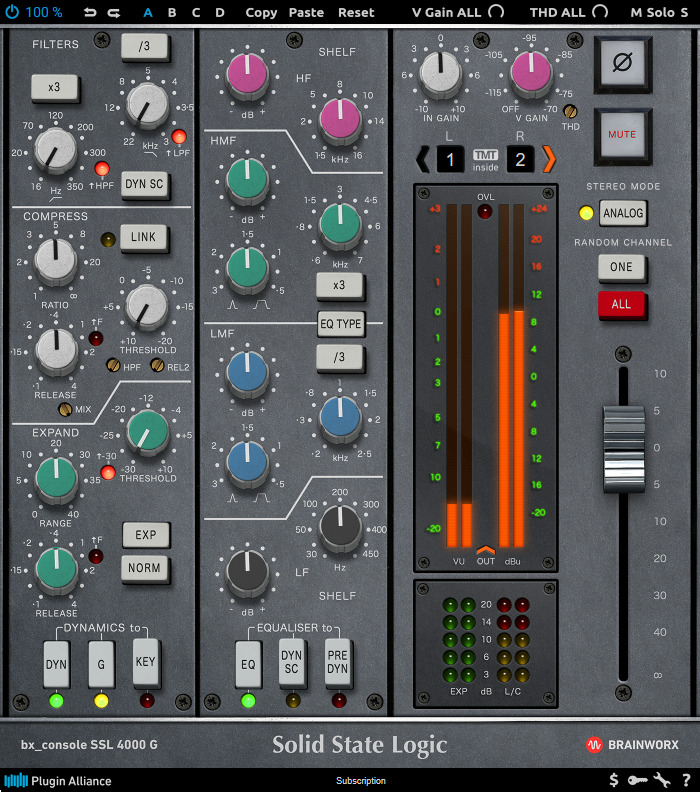Toggle the phase invert Ø button
Screen dimensions: 700x792
[x=622, y=64]
